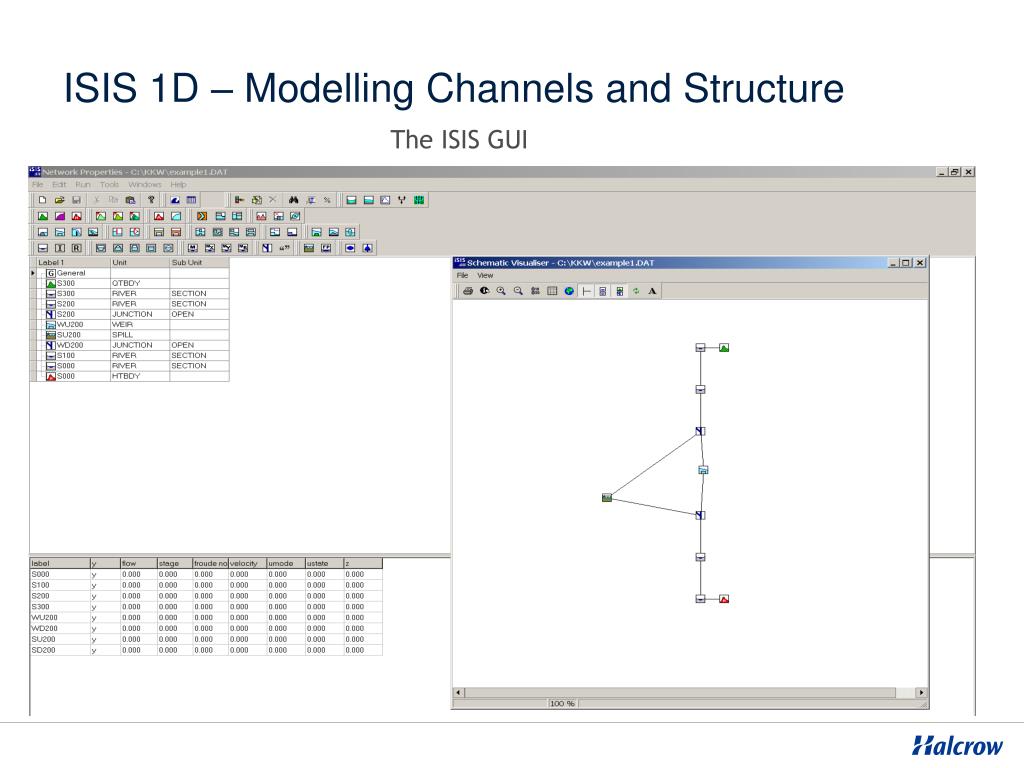The height and width of the screenshot is (768, 1024).
Task: Select the General row in the network tree
Action: point(133,273)
